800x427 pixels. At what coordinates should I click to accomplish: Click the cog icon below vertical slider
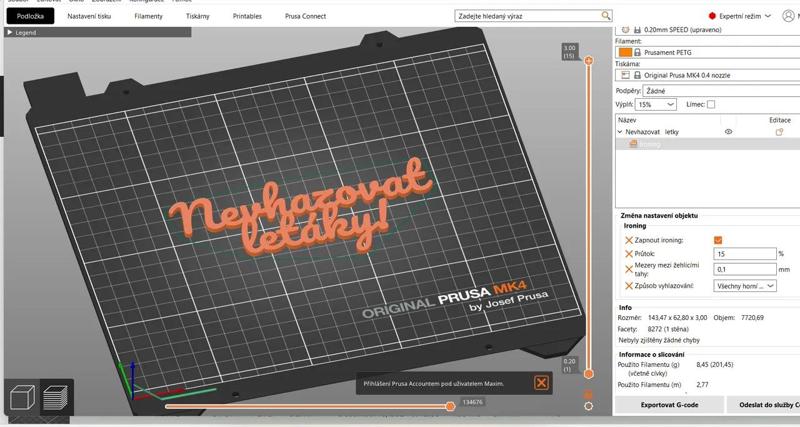tap(588, 406)
